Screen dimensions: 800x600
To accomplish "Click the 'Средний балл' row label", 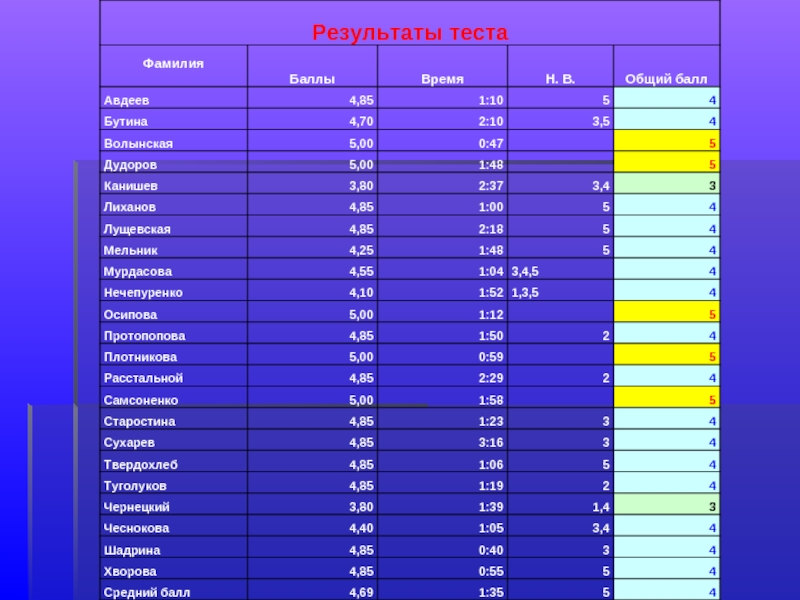I will coord(147,593).
